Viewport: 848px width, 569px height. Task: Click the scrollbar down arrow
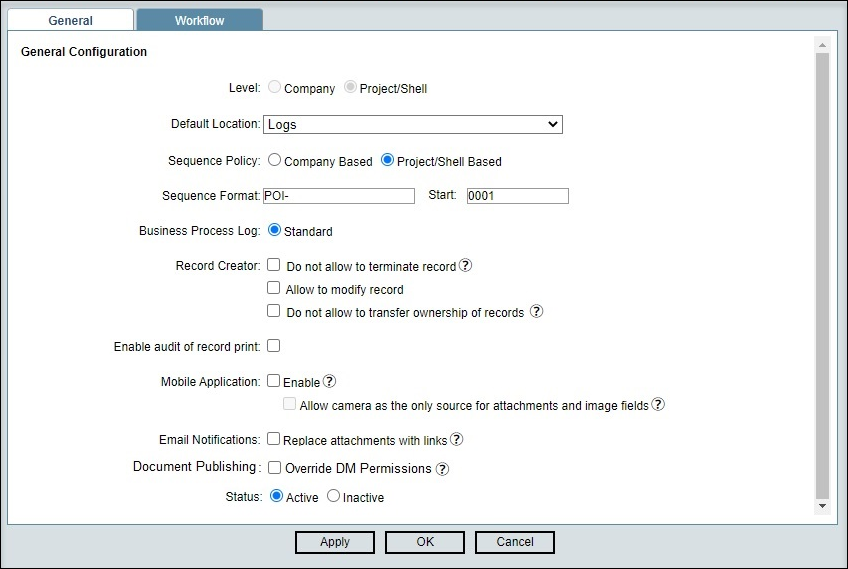click(x=822, y=506)
